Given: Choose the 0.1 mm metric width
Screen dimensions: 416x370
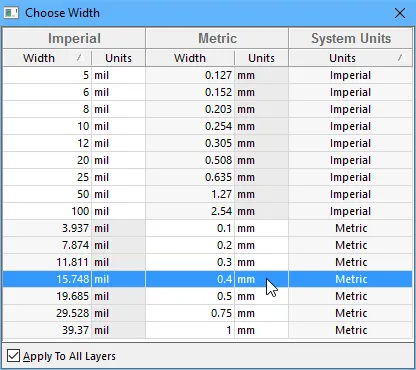Looking at the screenshot, I should tap(208, 228).
